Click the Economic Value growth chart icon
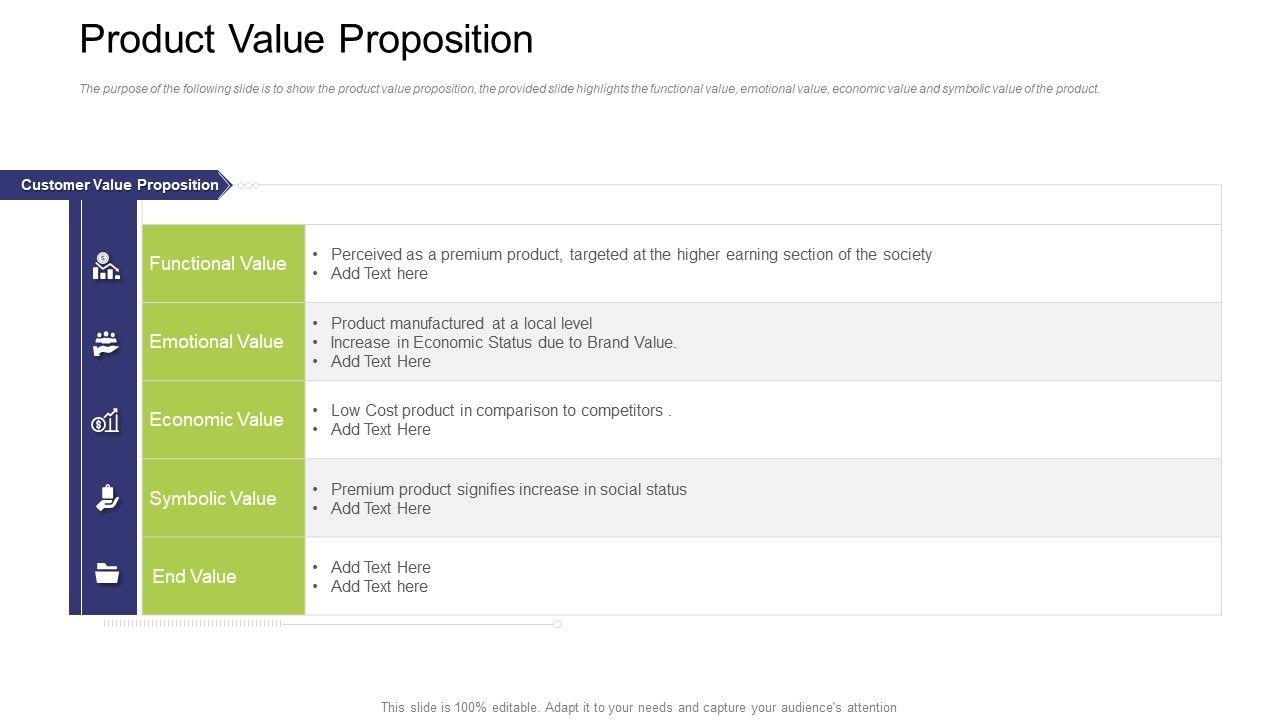The image size is (1280, 720). click(106, 421)
